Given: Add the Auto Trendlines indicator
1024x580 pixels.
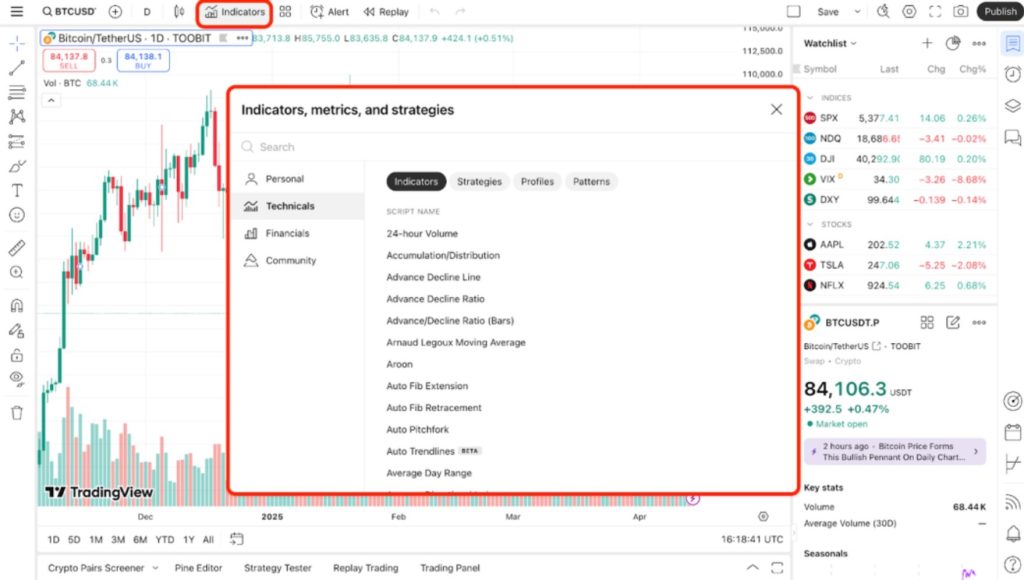Looking at the screenshot, I should coord(420,451).
